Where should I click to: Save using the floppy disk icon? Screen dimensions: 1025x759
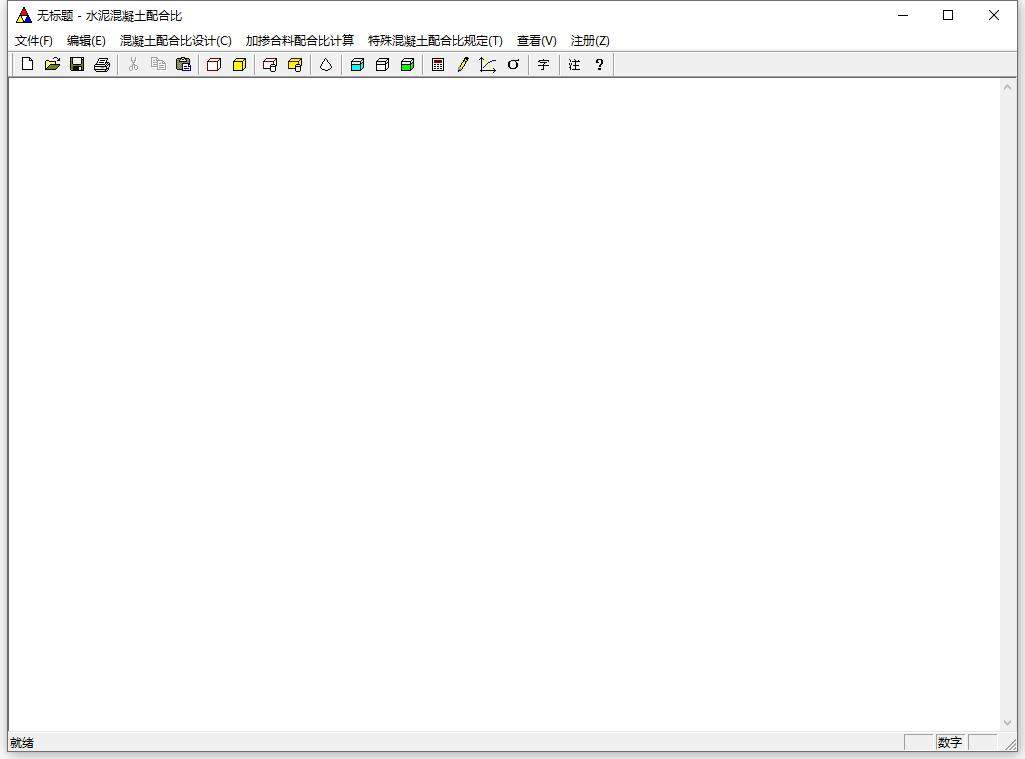point(77,64)
